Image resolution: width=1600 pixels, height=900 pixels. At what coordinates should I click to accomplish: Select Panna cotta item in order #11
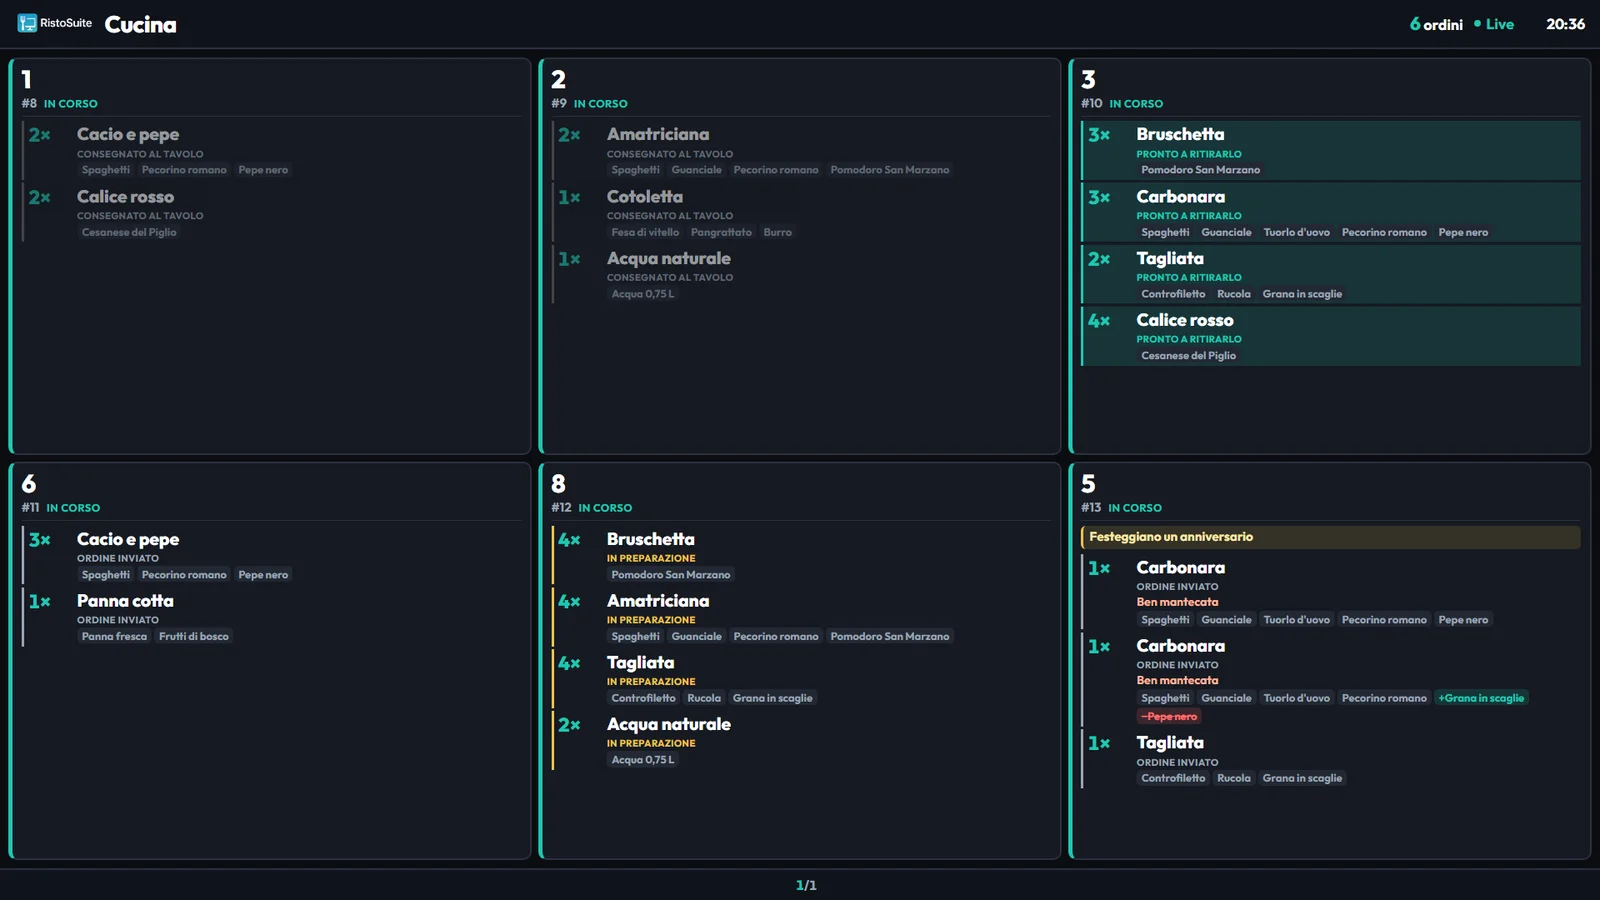coord(272,617)
